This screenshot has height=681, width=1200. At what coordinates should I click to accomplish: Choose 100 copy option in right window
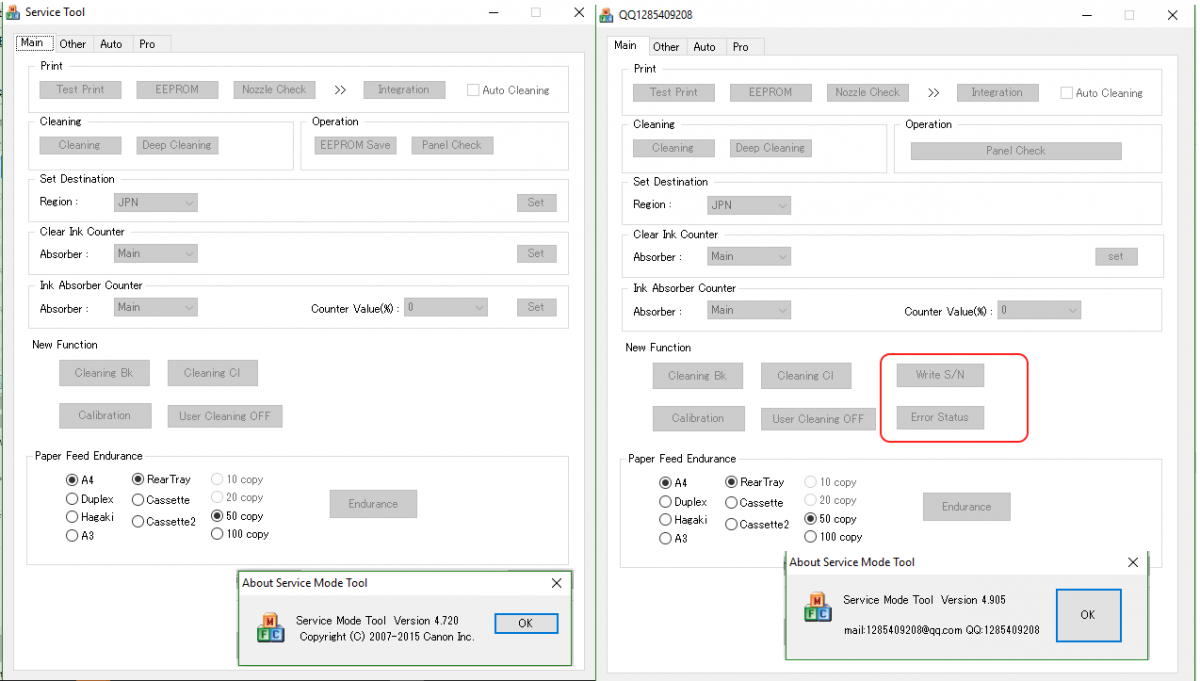click(x=811, y=537)
